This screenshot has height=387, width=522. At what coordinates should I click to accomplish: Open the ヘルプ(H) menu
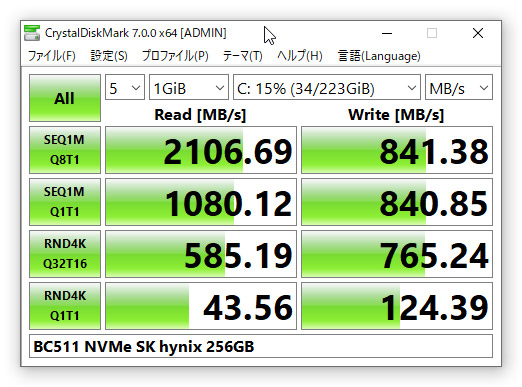click(x=300, y=56)
